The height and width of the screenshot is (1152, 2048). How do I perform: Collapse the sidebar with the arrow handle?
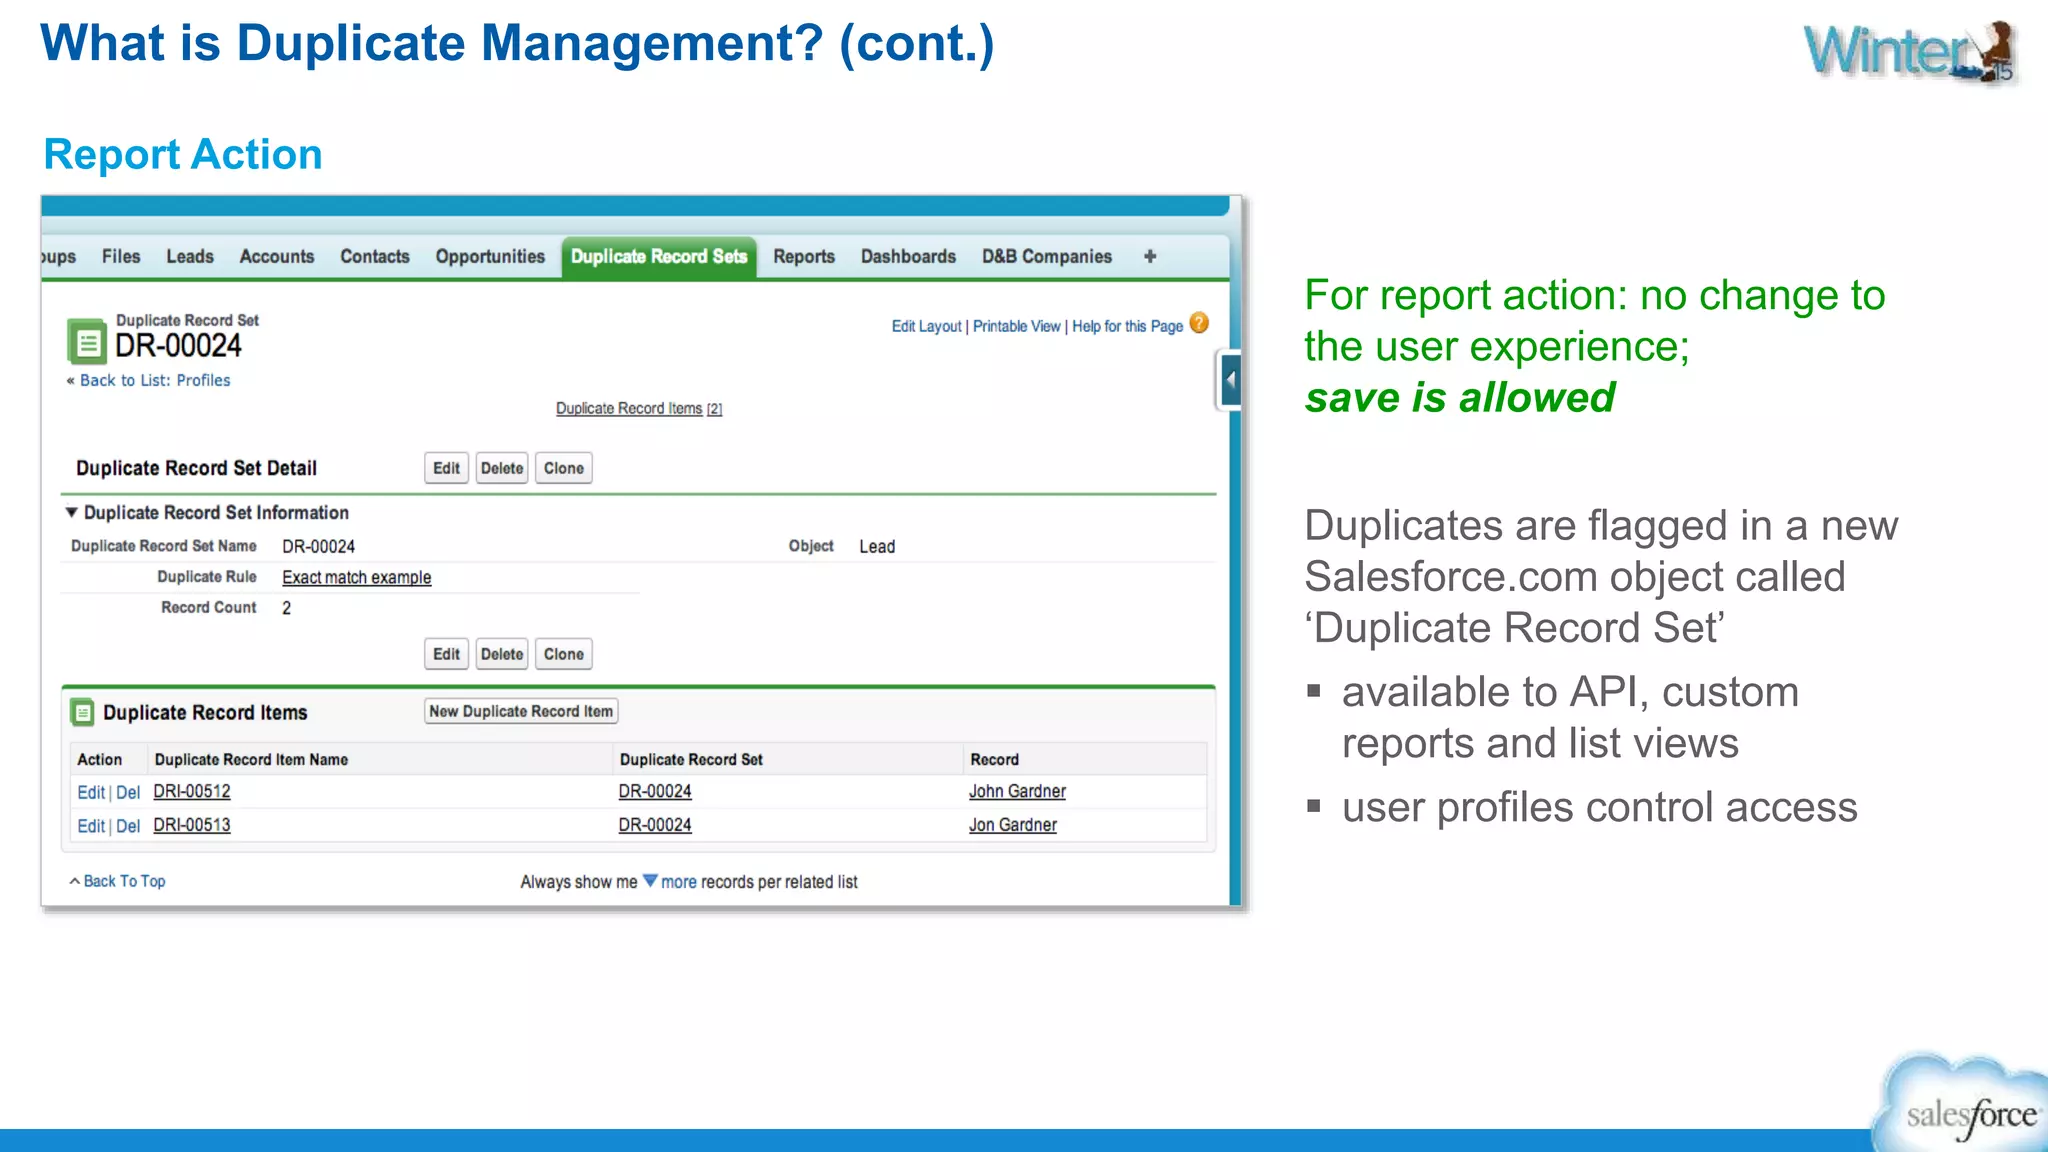[x=1231, y=380]
